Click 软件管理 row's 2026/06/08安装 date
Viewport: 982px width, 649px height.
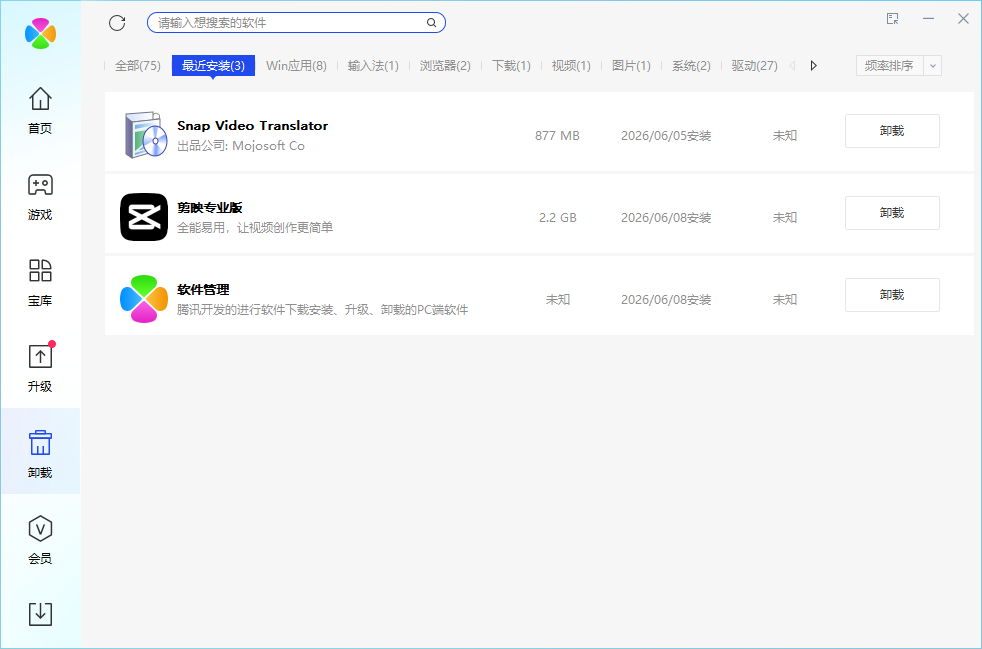coord(666,299)
